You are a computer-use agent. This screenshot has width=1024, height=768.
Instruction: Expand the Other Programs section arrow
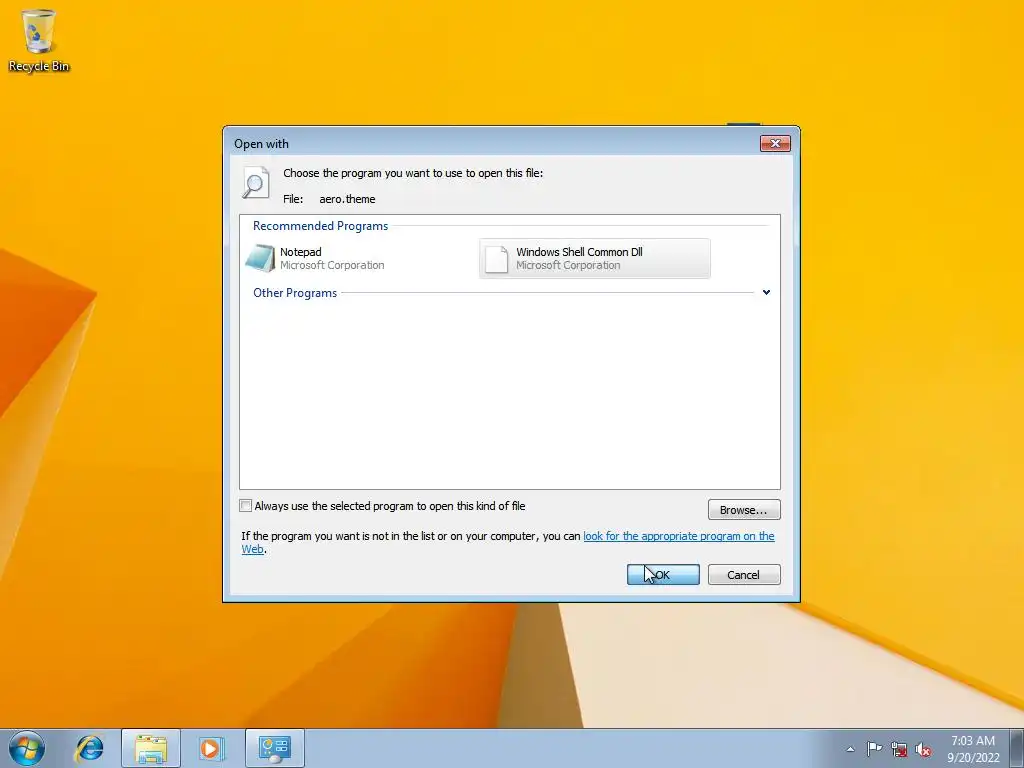pos(766,292)
